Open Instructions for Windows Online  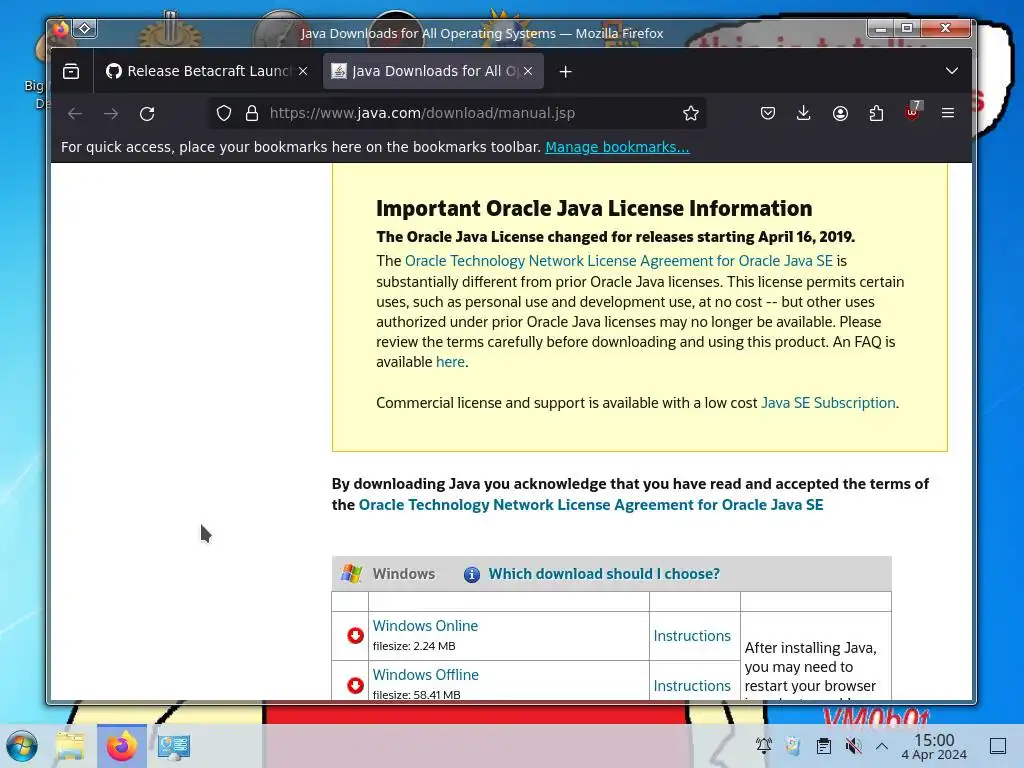692,635
